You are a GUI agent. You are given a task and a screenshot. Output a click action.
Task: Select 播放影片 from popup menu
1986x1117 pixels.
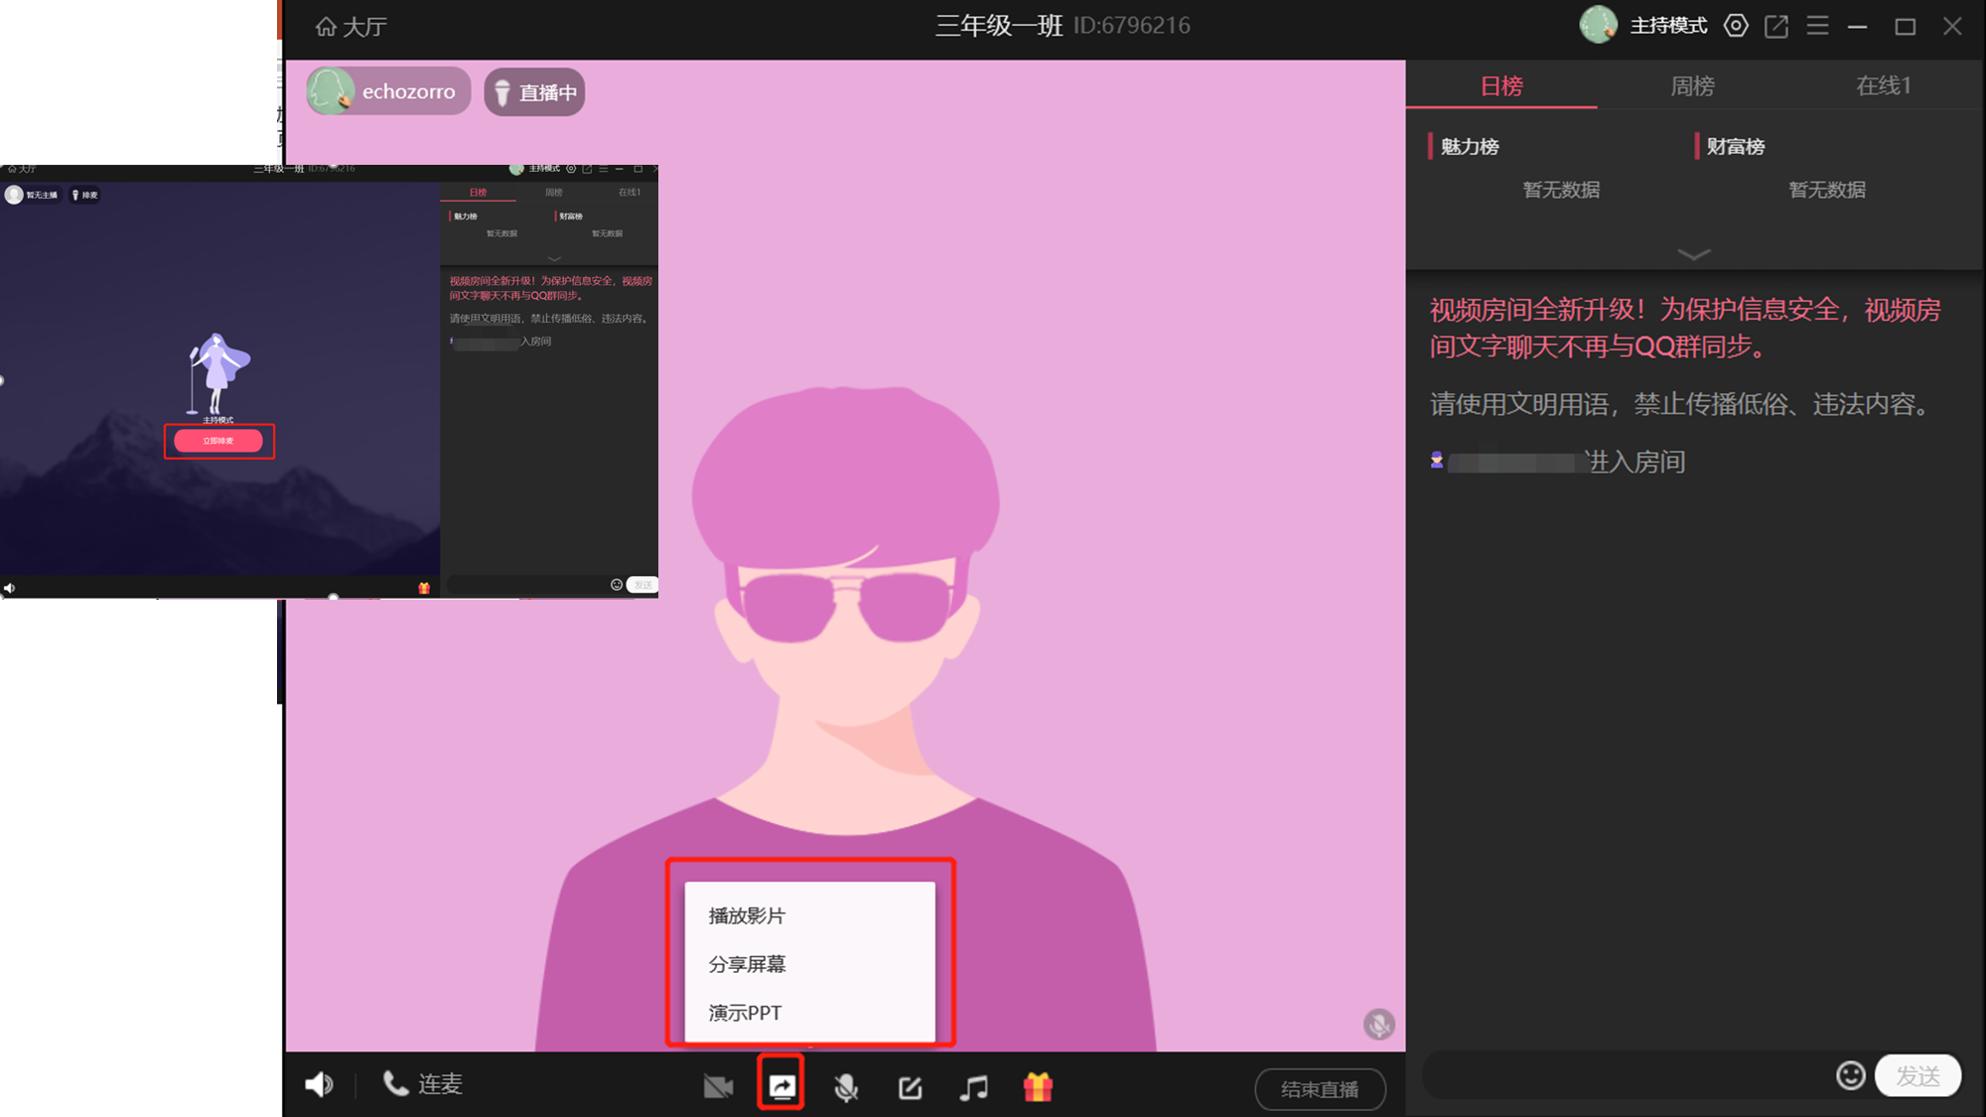click(x=747, y=916)
